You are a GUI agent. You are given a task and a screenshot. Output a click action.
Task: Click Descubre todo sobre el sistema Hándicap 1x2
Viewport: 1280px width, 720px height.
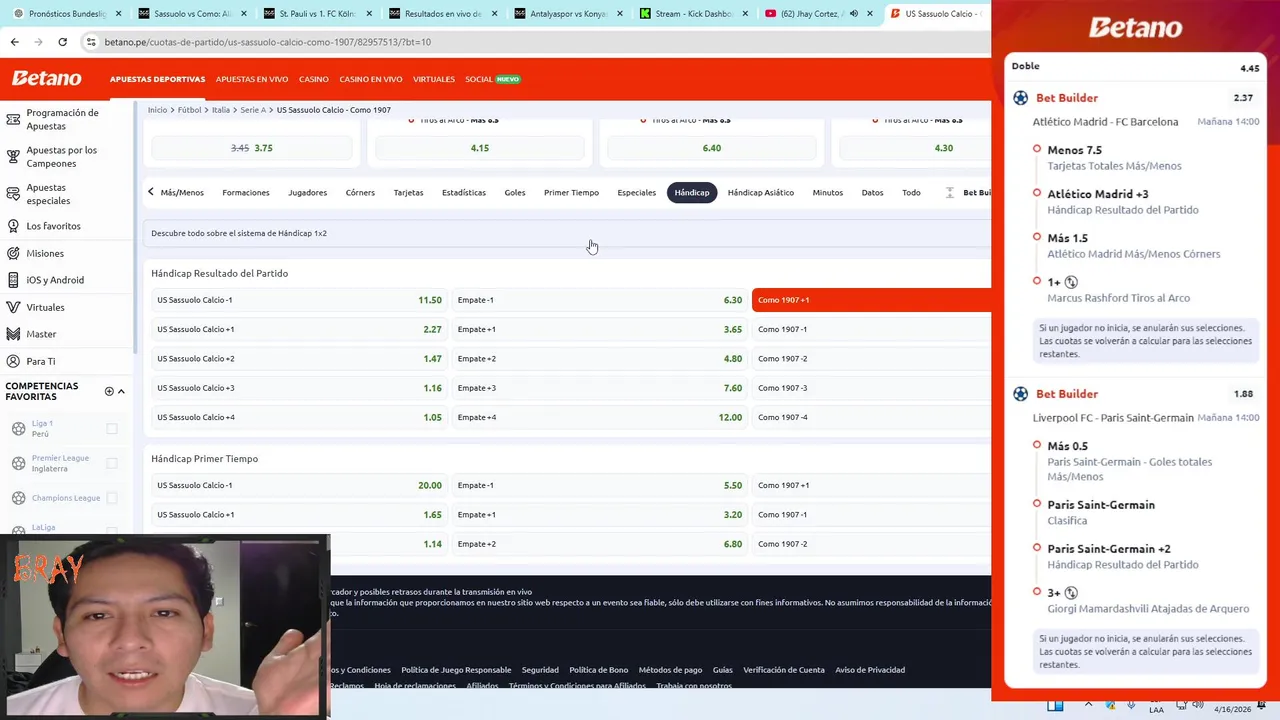(239, 233)
